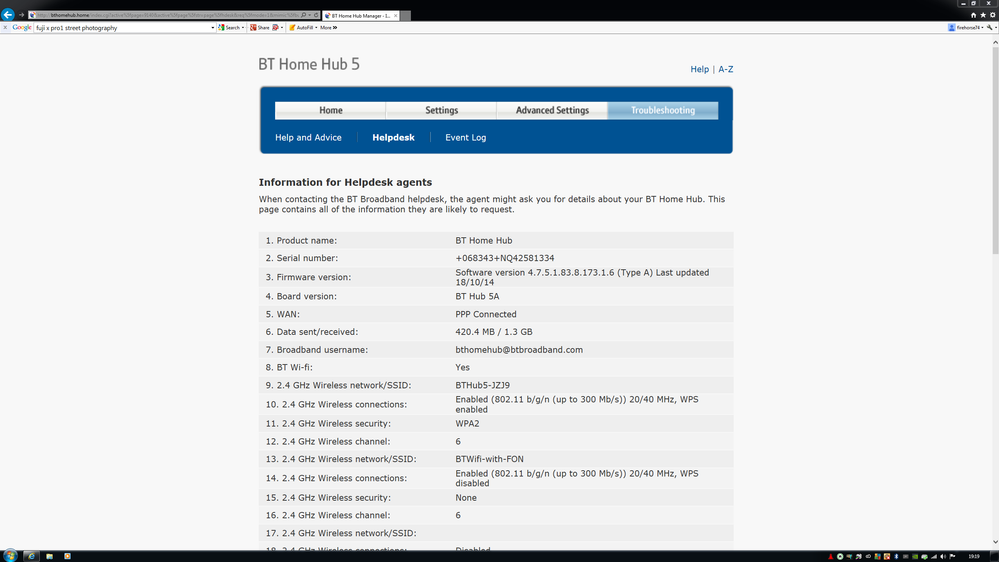Click the WPA2 security value
The width and height of the screenshot is (999, 562).
[467, 424]
